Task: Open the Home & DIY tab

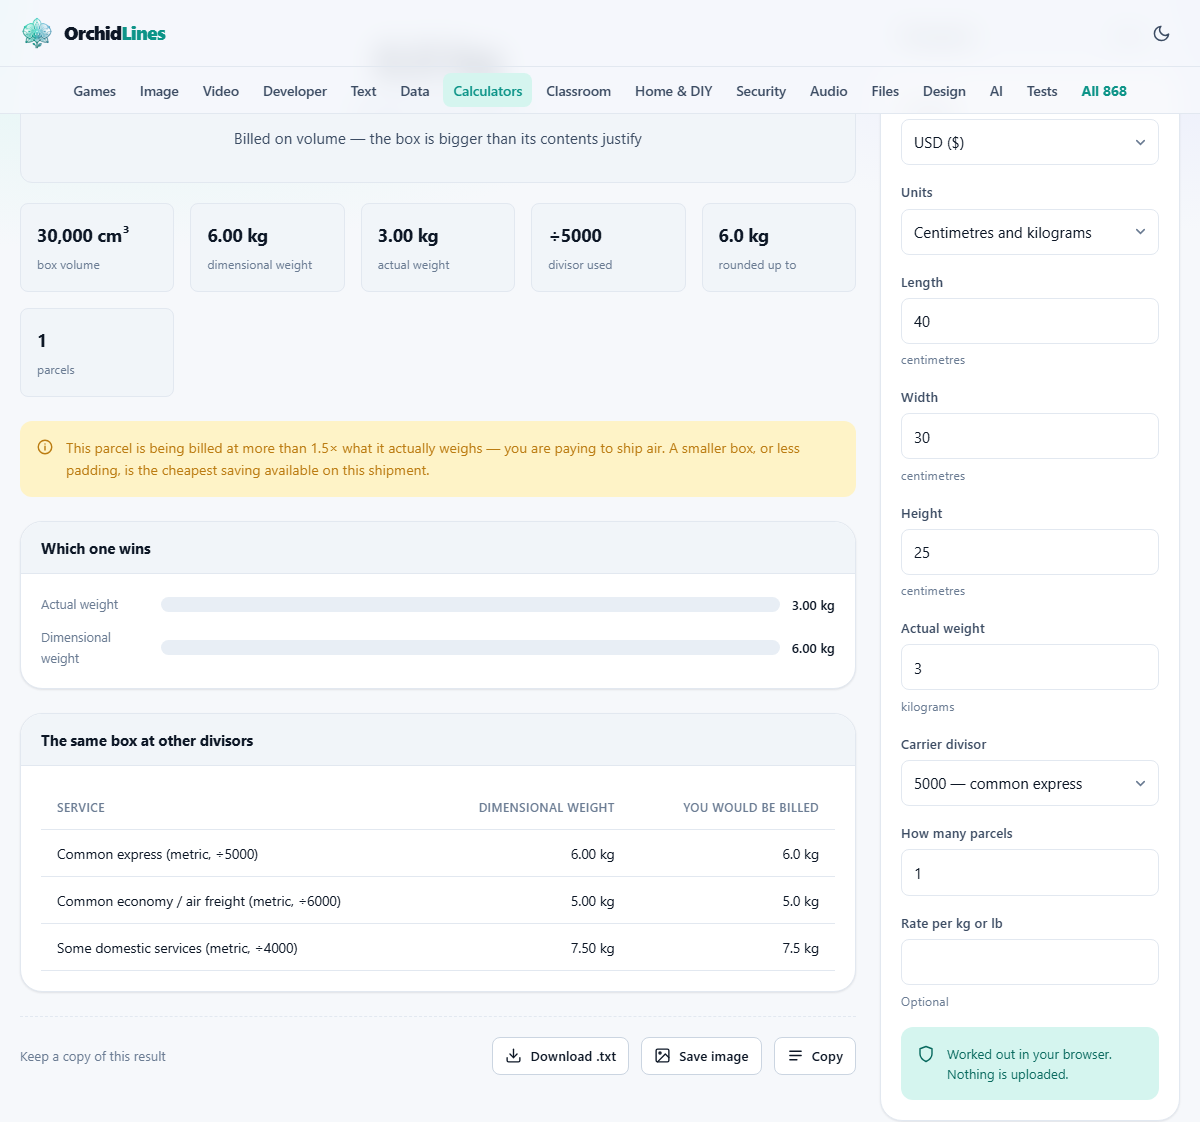Action: pos(674,91)
